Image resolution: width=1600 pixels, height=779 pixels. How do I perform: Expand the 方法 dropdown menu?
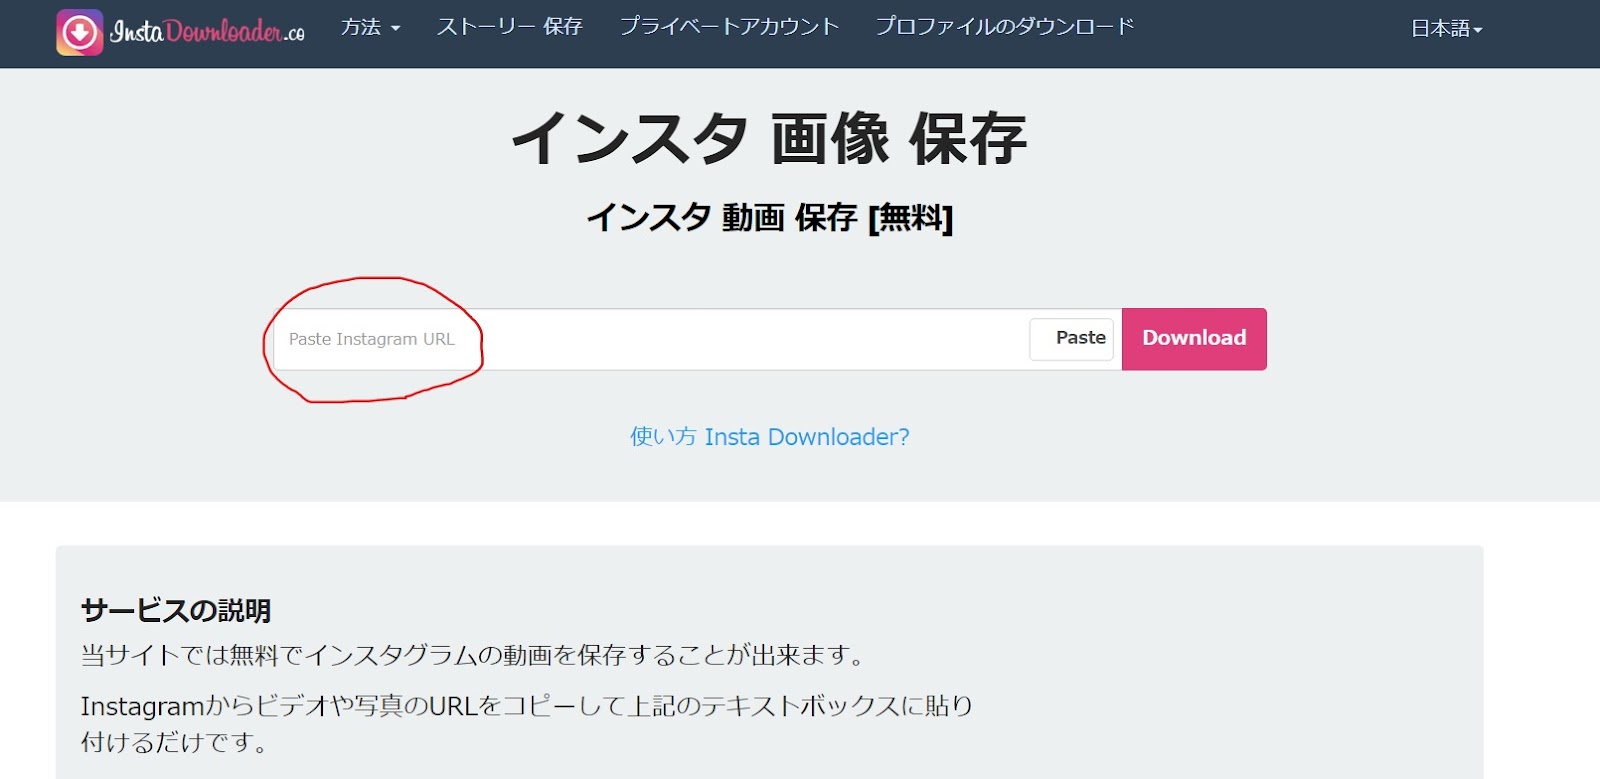click(370, 27)
